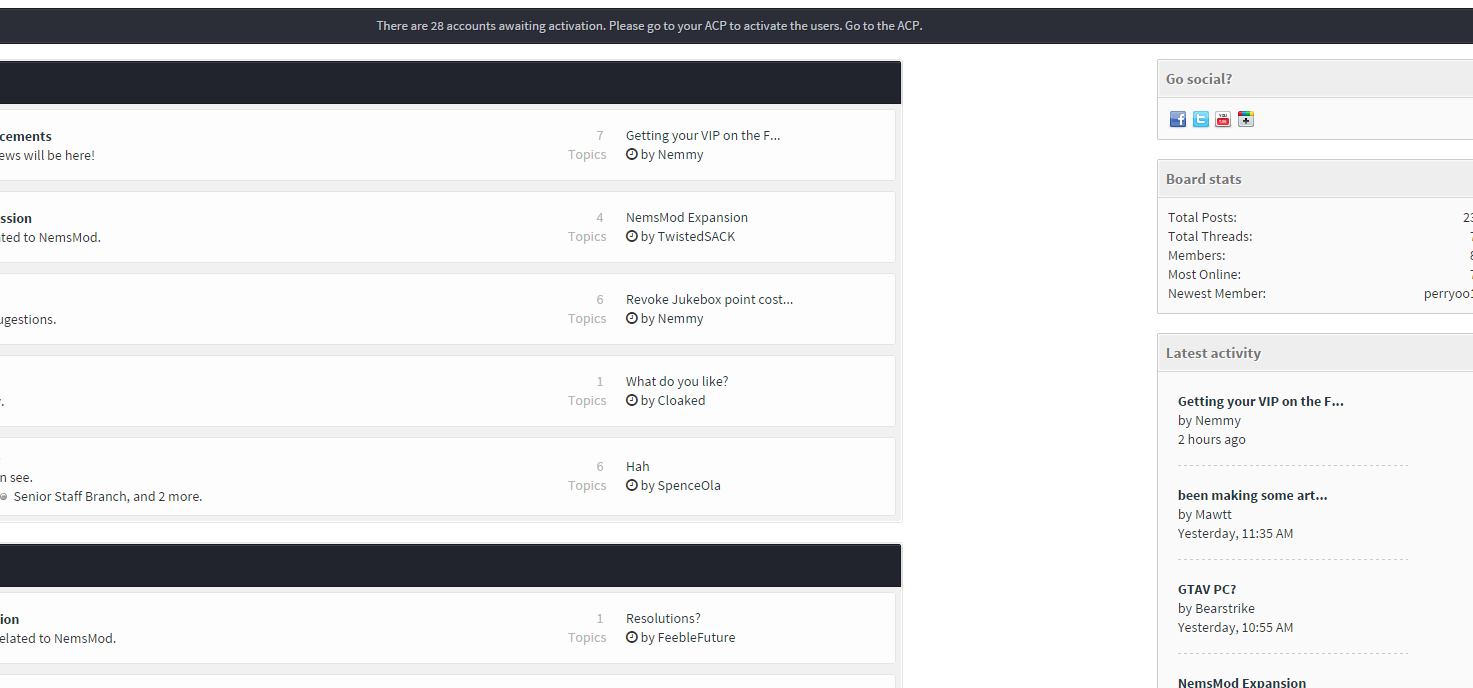Open the "Hah" last post link
This screenshot has height=688, width=1473.
637,466
